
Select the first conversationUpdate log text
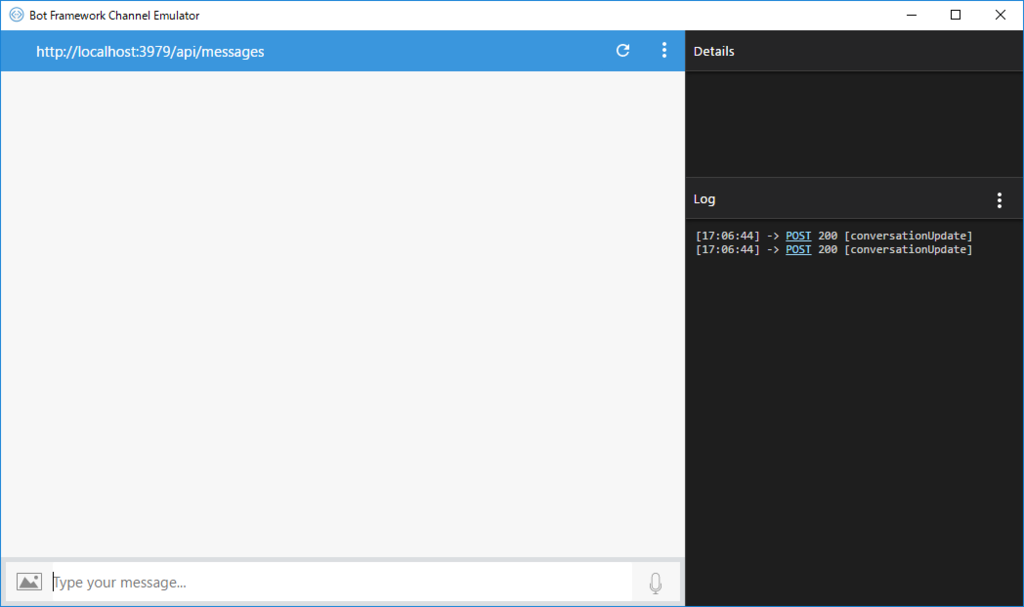coord(908,236)
